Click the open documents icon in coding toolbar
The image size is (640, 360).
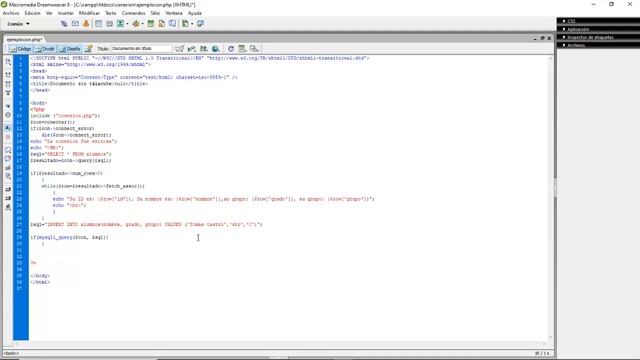(8, 62)
